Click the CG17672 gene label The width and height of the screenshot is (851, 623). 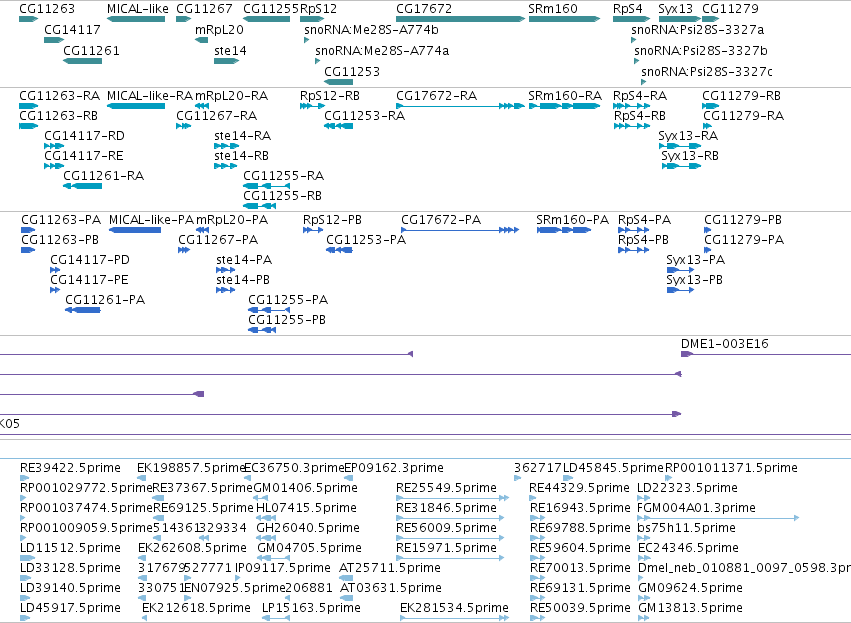point(424,9)
